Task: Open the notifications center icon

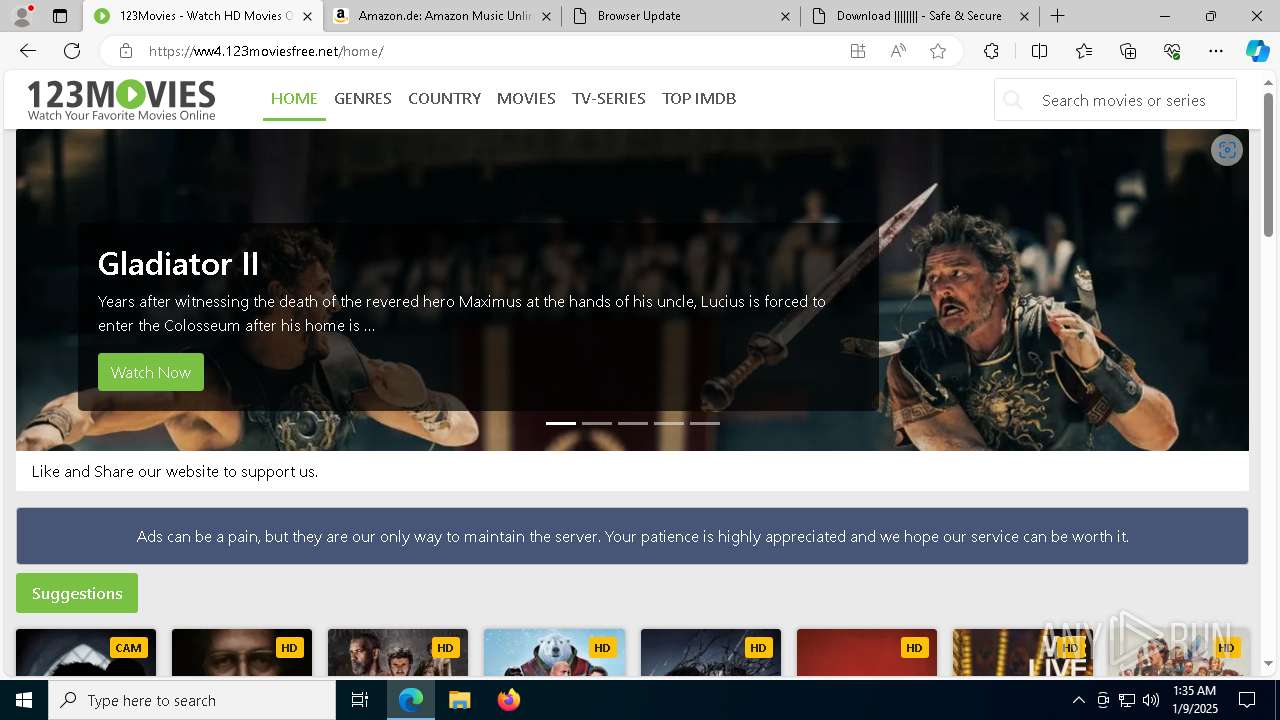Action: tap(1247, 700)
